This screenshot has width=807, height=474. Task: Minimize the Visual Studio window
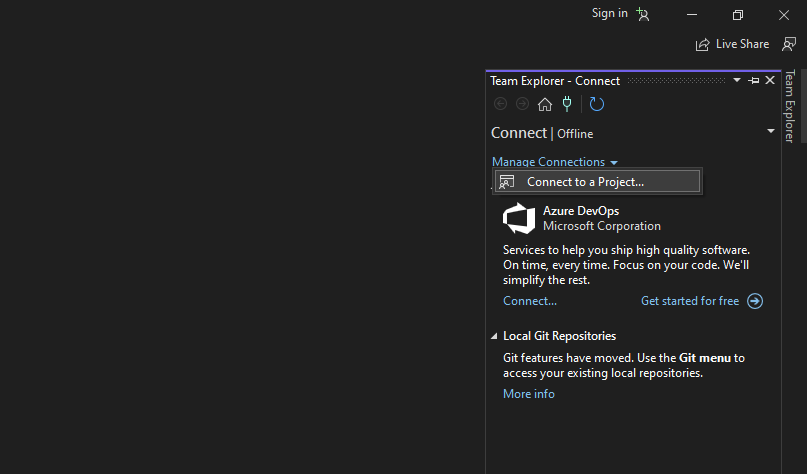tap(692, 15)
